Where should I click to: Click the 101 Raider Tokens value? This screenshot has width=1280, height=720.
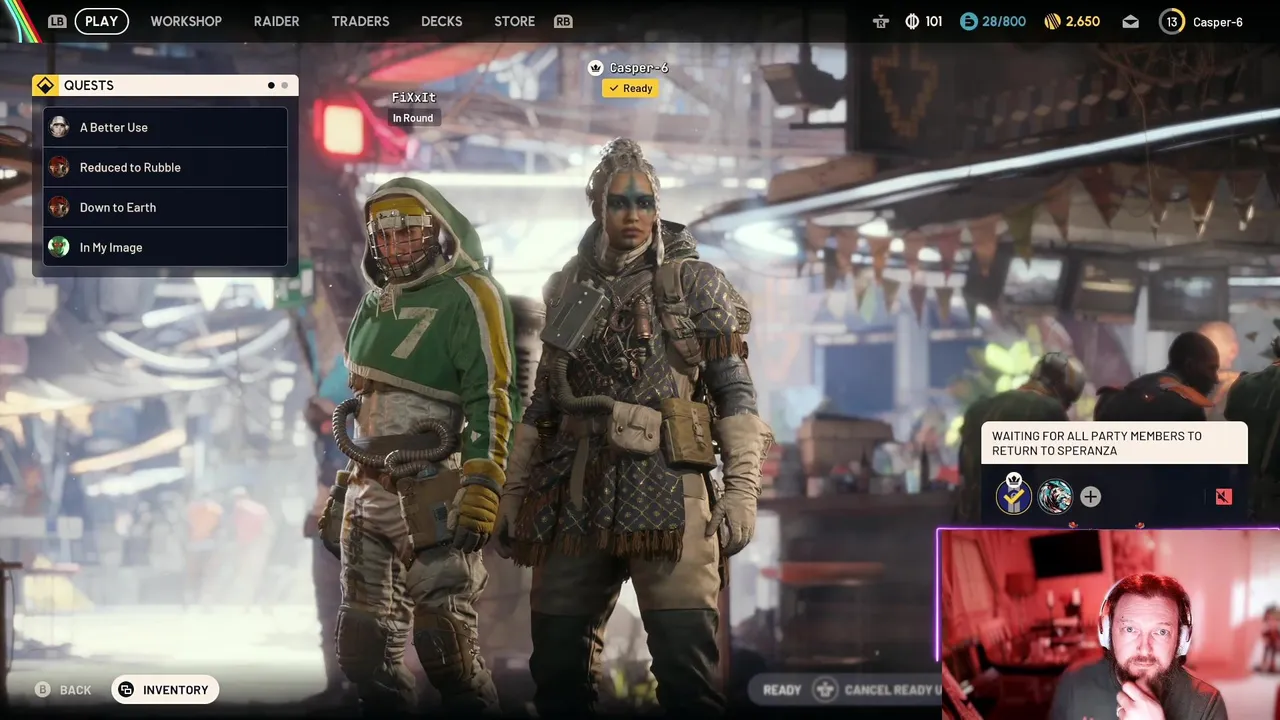pyautogui.click(x=934, y=21)
